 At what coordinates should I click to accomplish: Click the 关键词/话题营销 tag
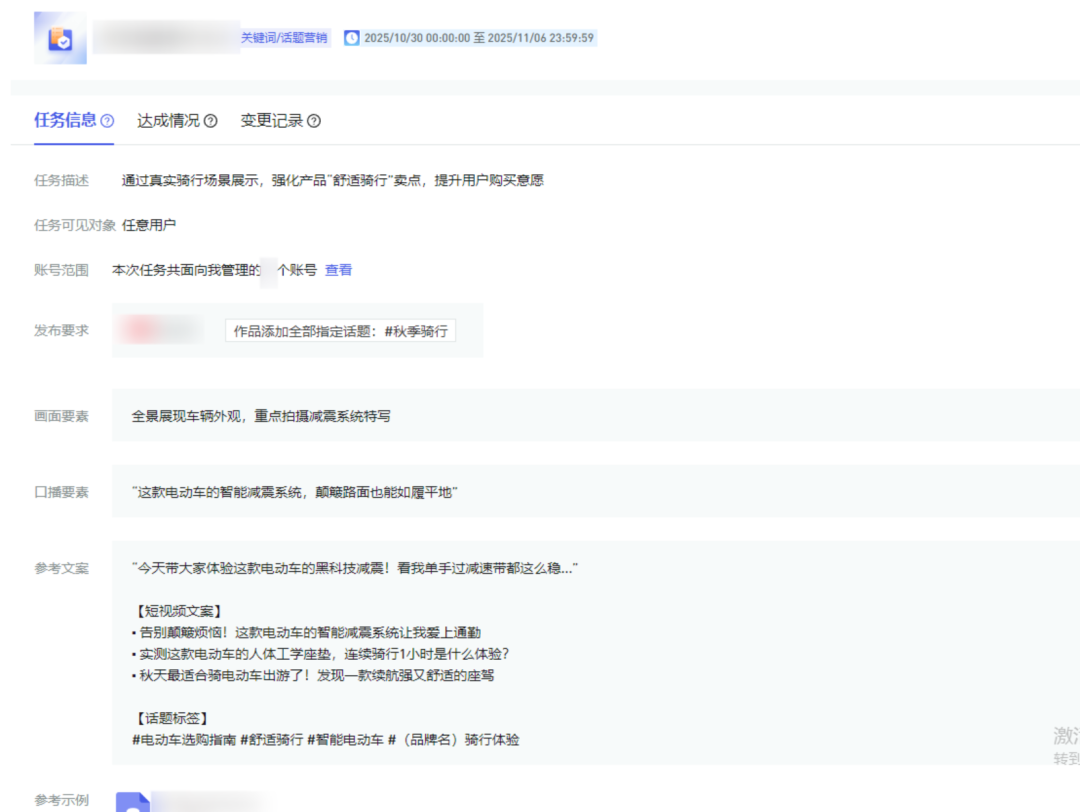click(284, 38)
